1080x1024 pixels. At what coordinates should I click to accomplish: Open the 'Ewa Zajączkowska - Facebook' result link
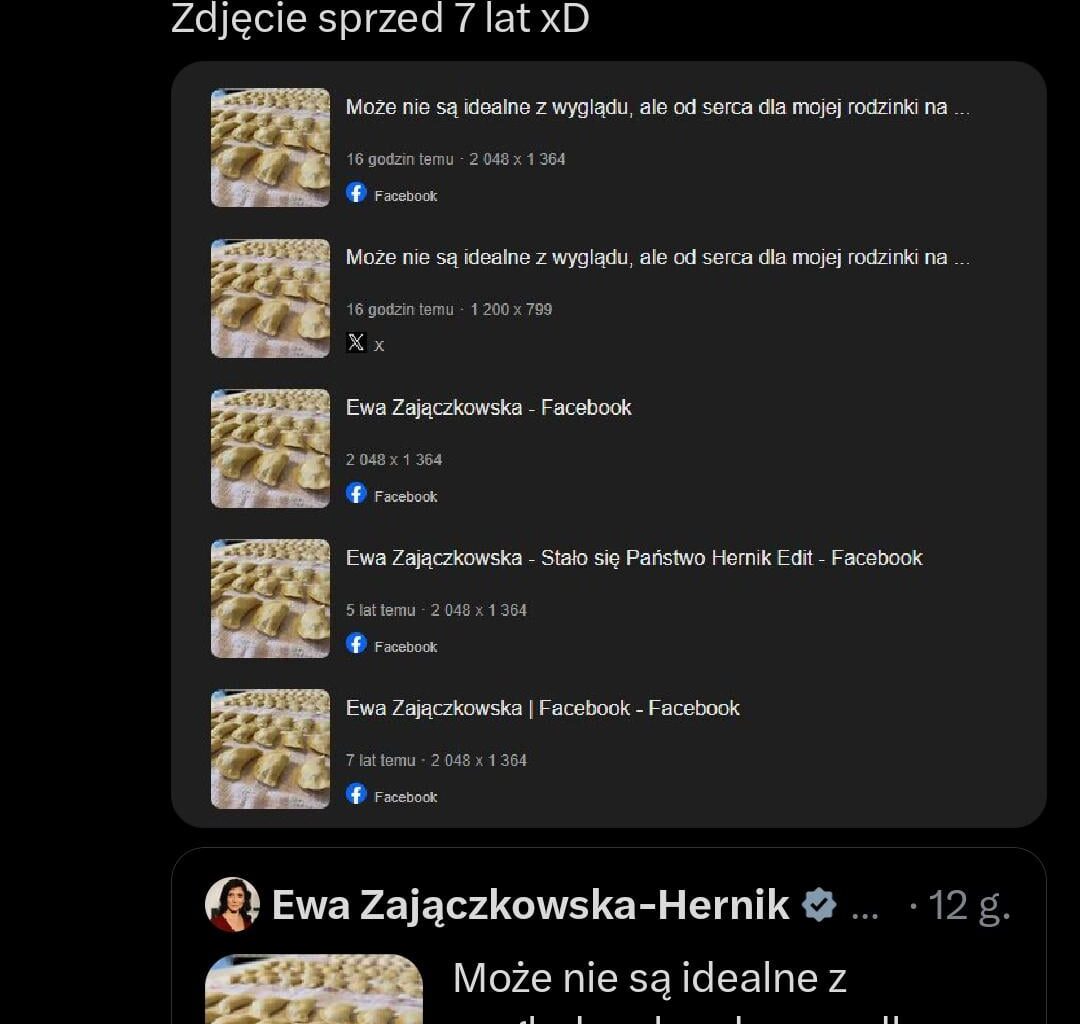(x=489, y=407)
